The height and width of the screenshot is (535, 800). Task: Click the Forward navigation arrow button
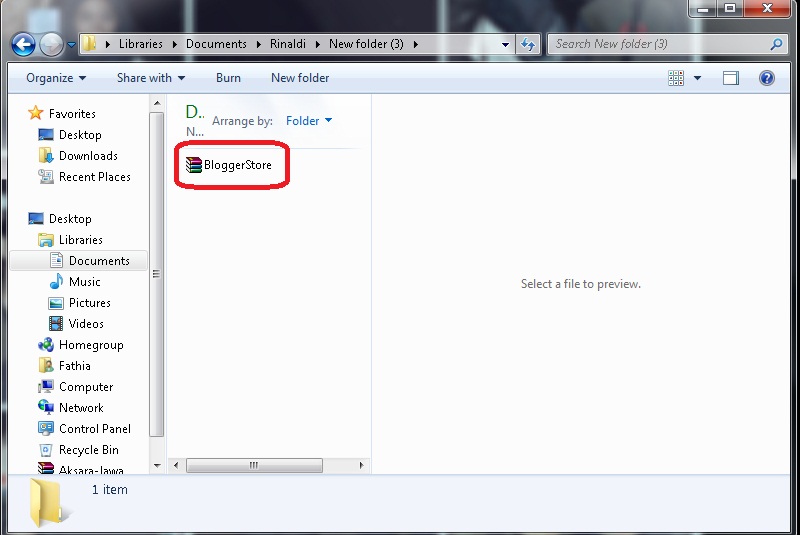[51, 44]
